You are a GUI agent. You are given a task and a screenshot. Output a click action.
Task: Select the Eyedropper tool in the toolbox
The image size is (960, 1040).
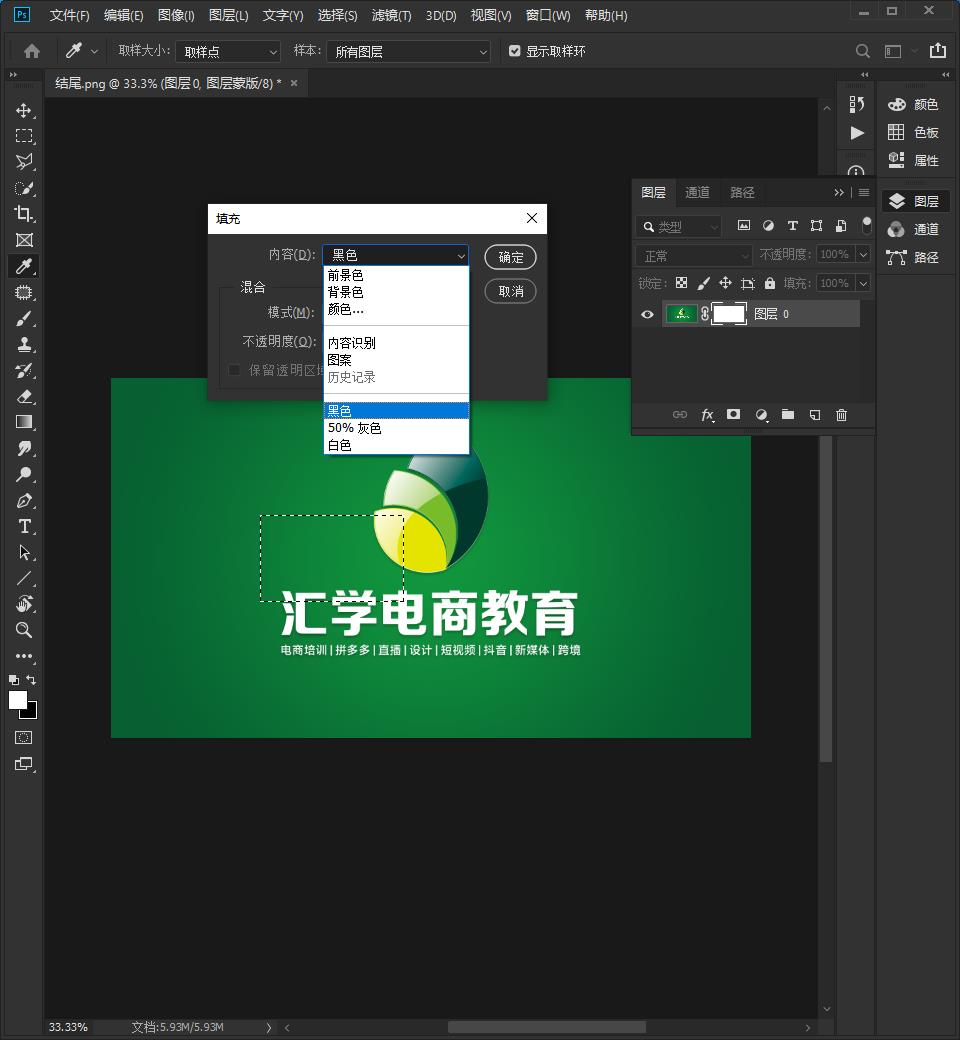(x=24, y=267)
